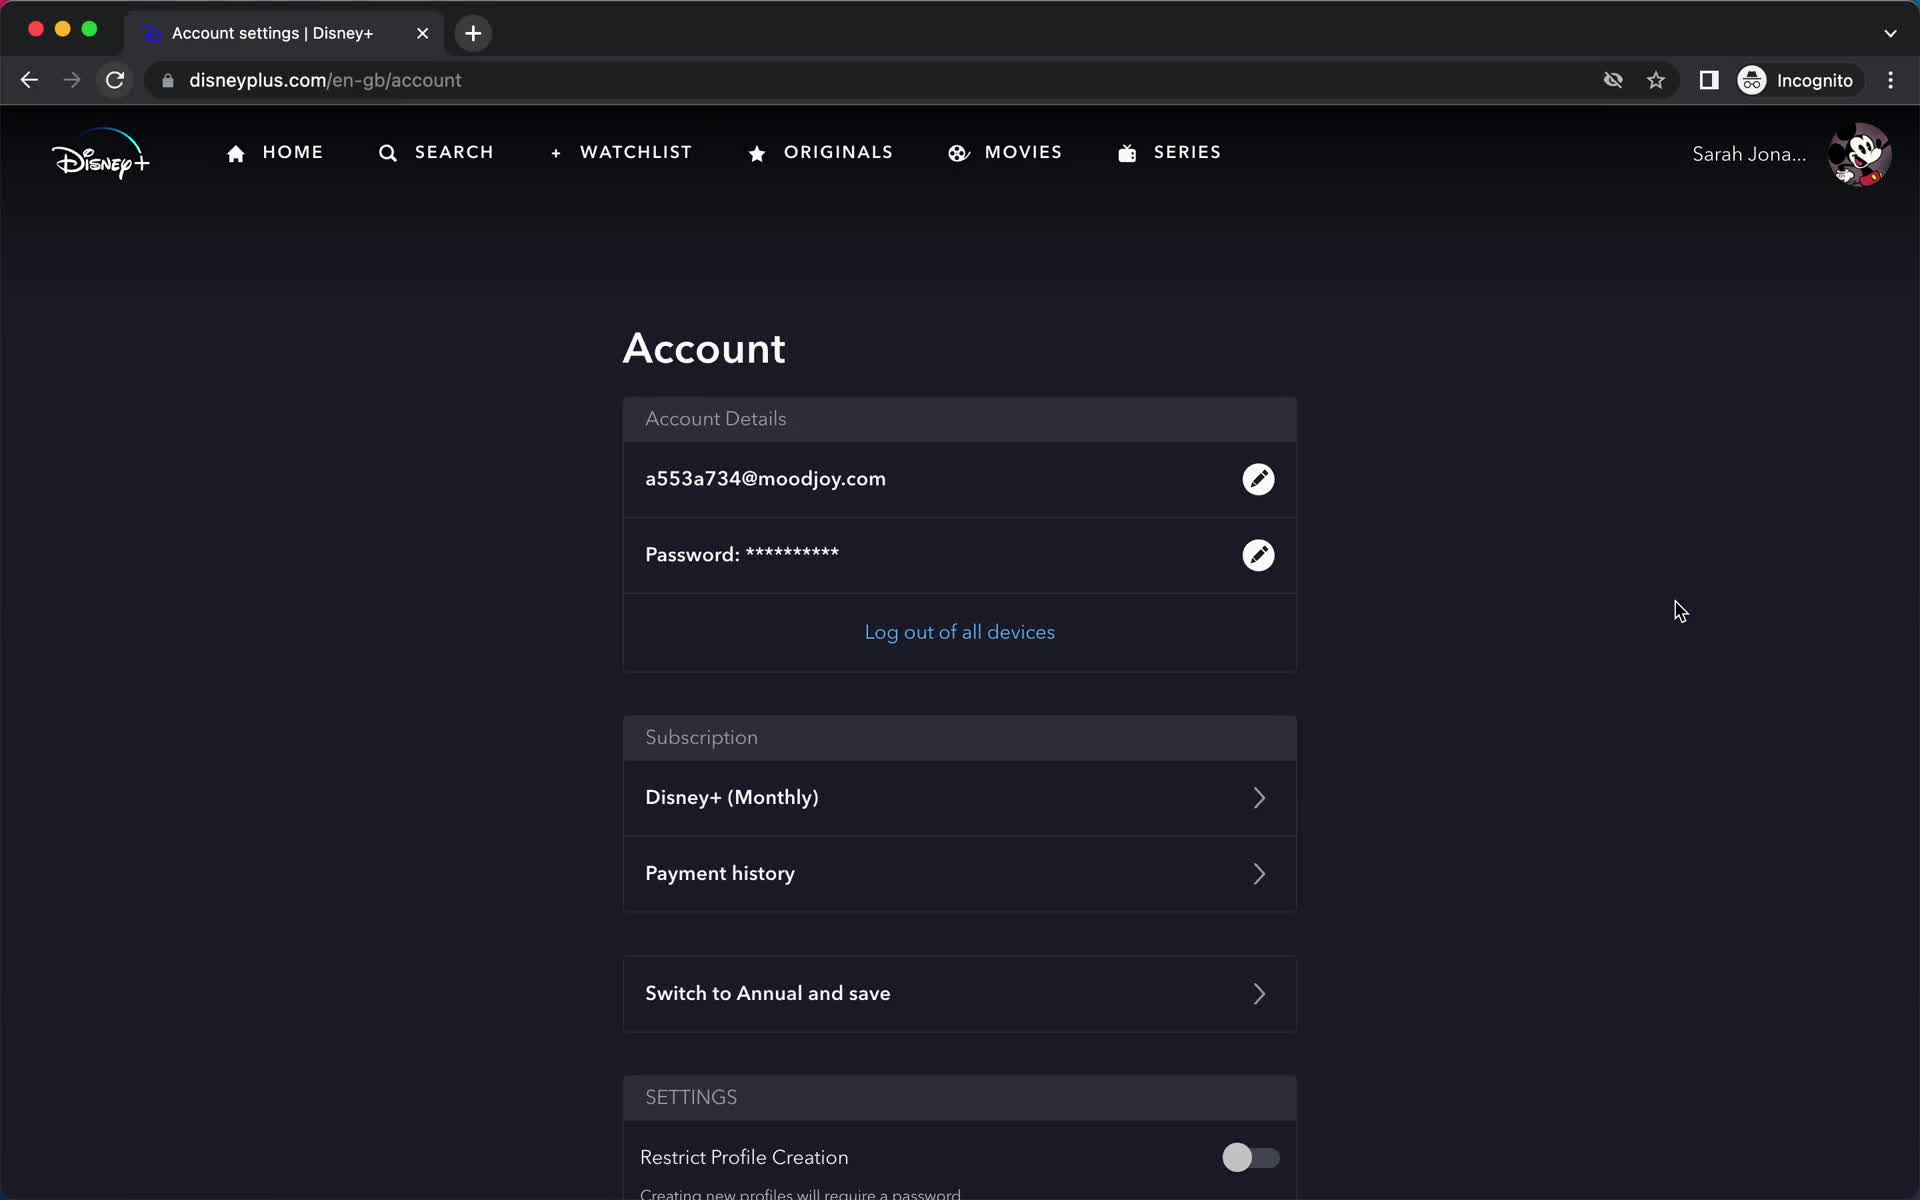Click the incognito profile icon in browser

(x=1751, y=80)
